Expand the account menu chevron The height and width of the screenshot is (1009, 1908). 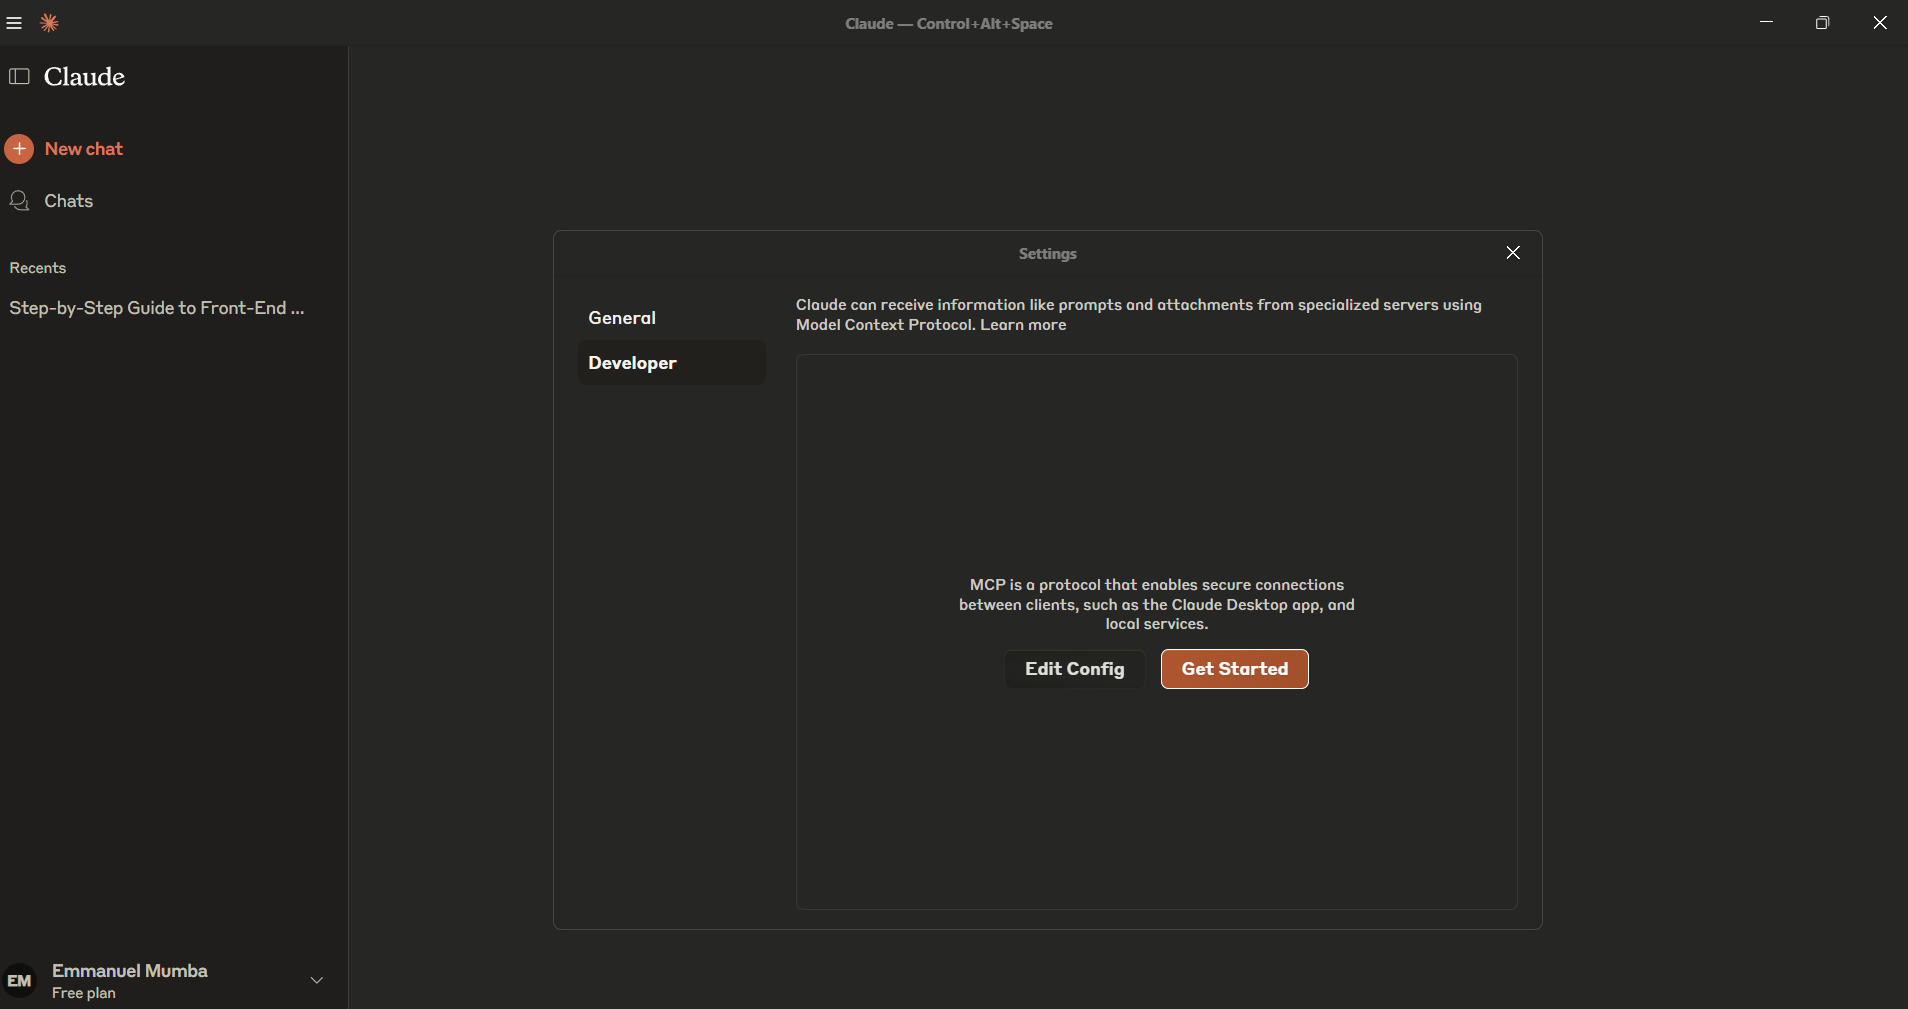(x=317, y=980)
